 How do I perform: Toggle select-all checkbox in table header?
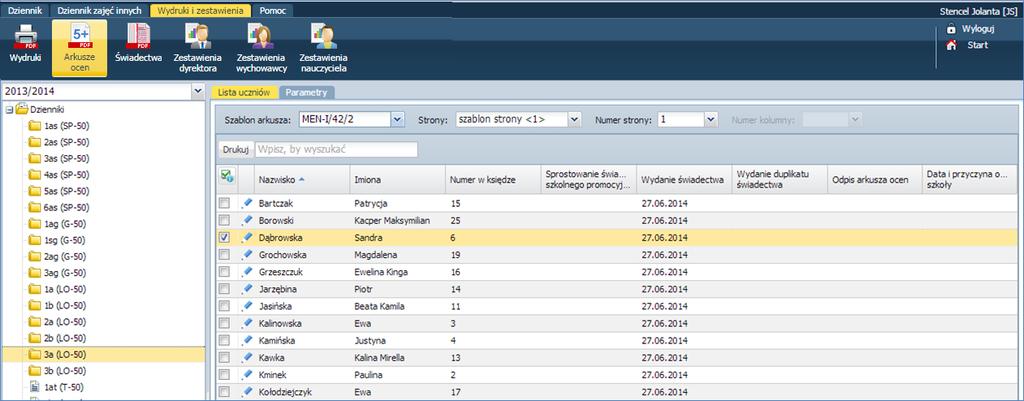point(227,176)
